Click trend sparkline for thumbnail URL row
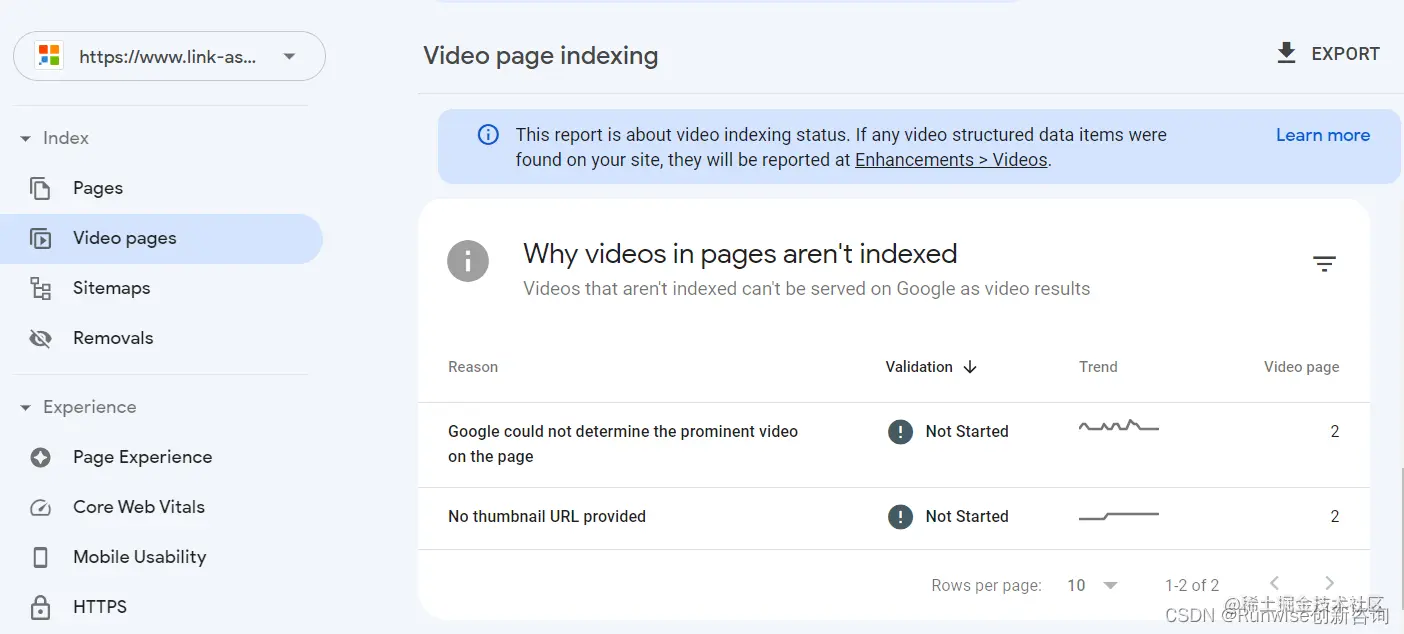 pos(1119,516)
